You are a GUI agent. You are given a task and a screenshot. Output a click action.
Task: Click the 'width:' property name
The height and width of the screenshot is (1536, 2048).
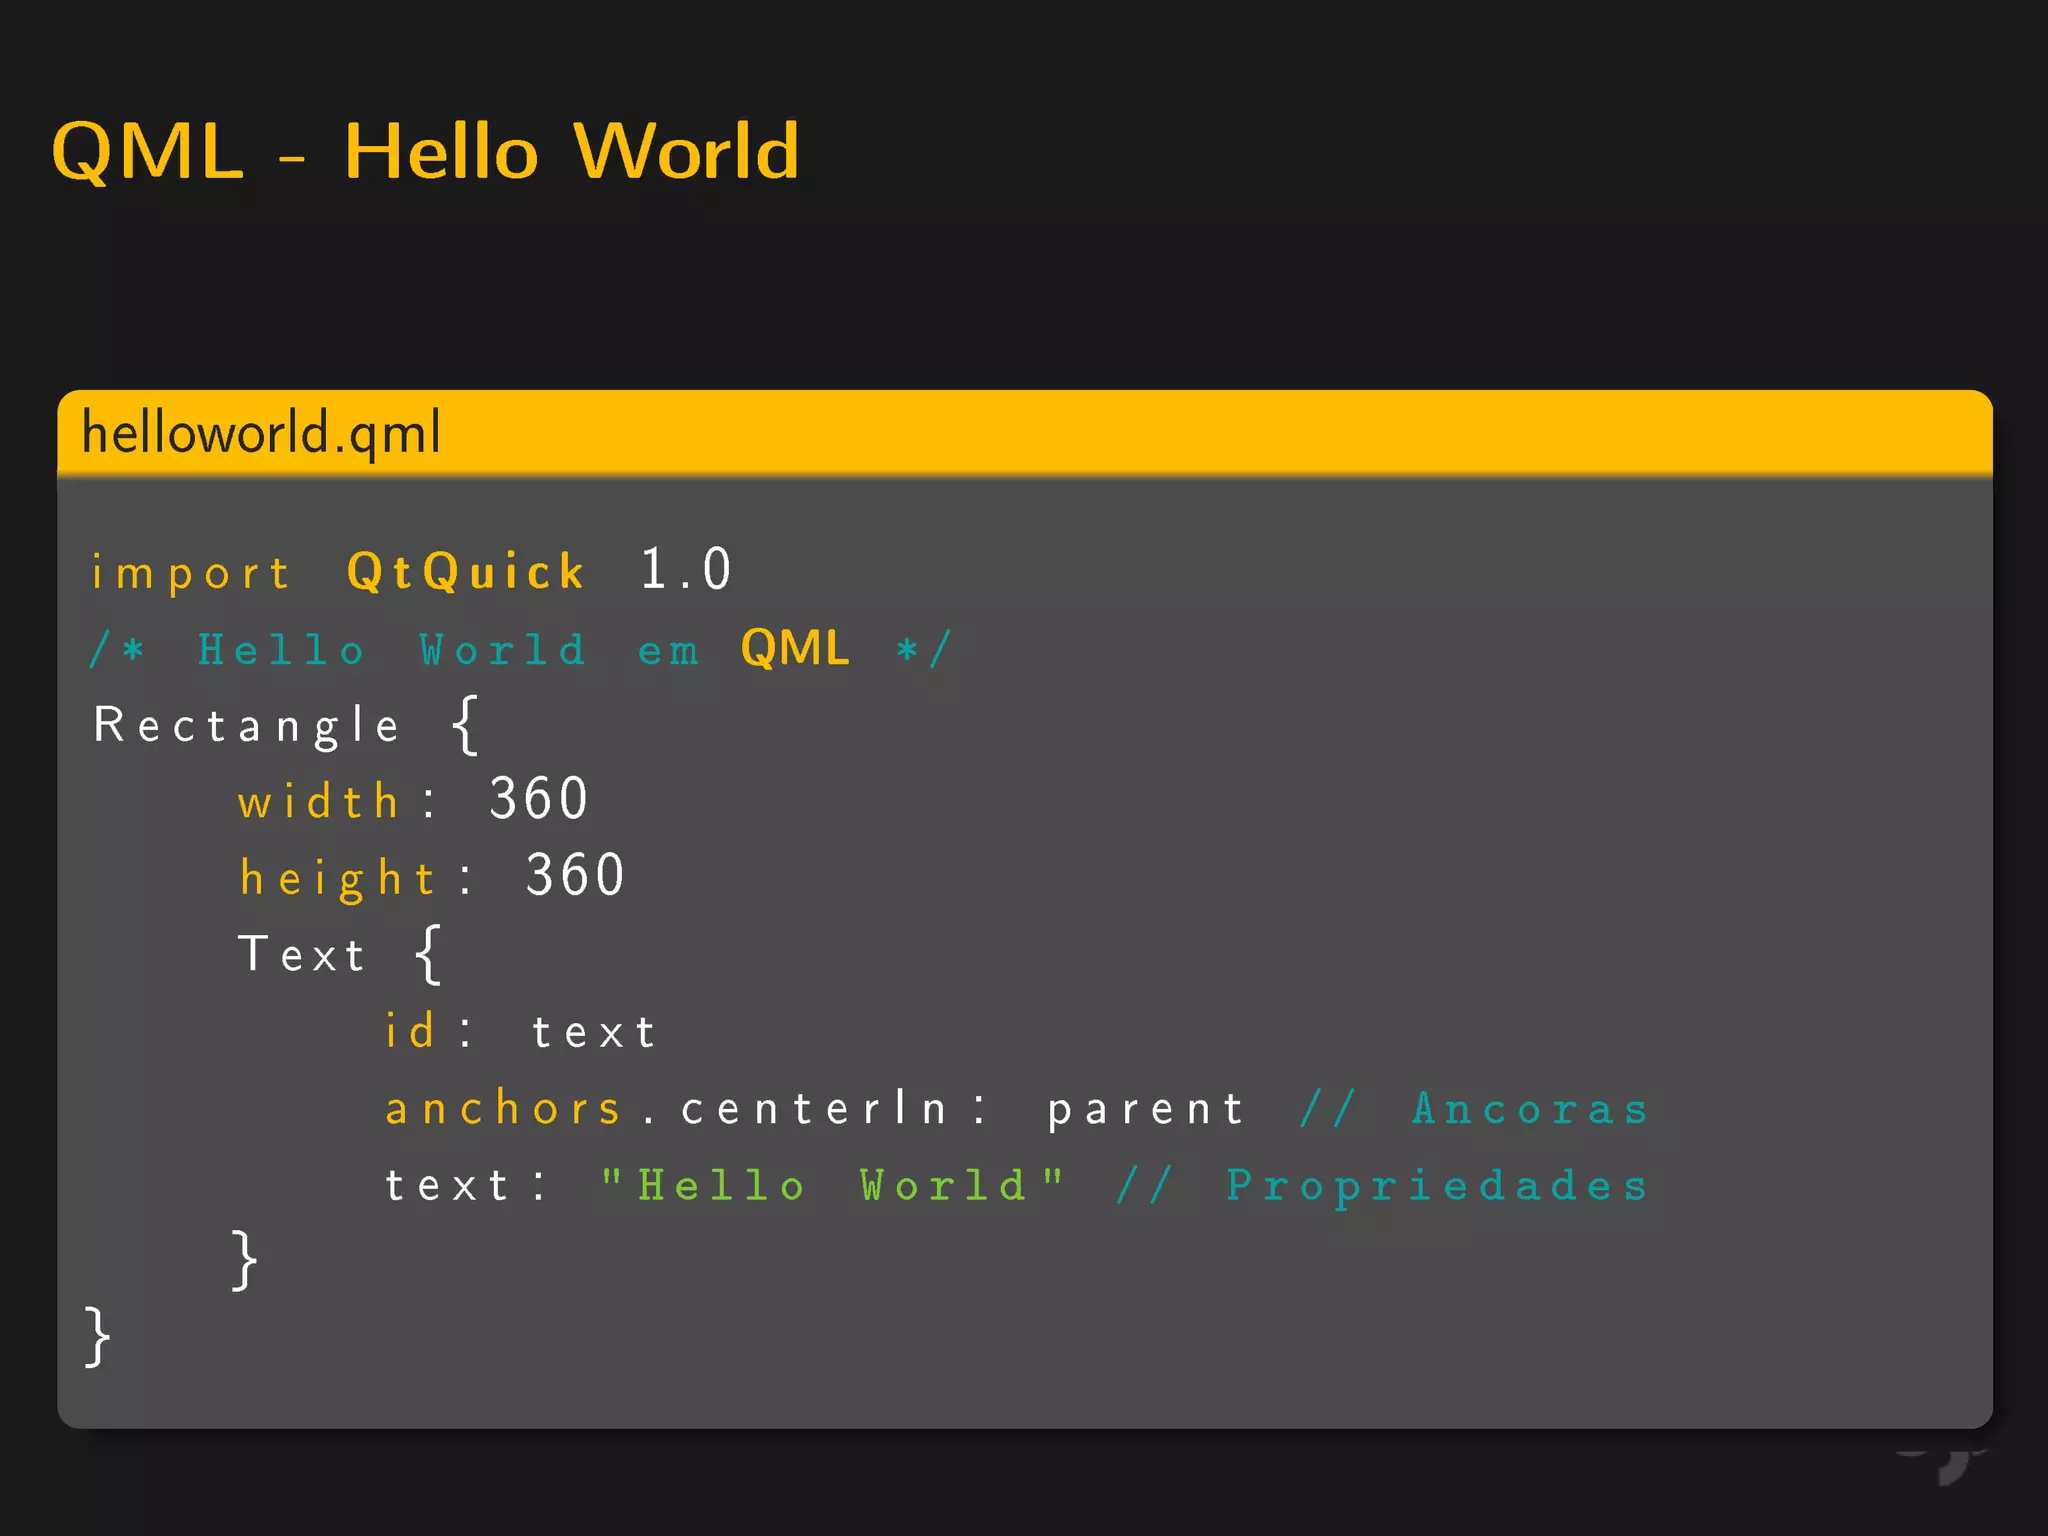(x=337, y=802)
